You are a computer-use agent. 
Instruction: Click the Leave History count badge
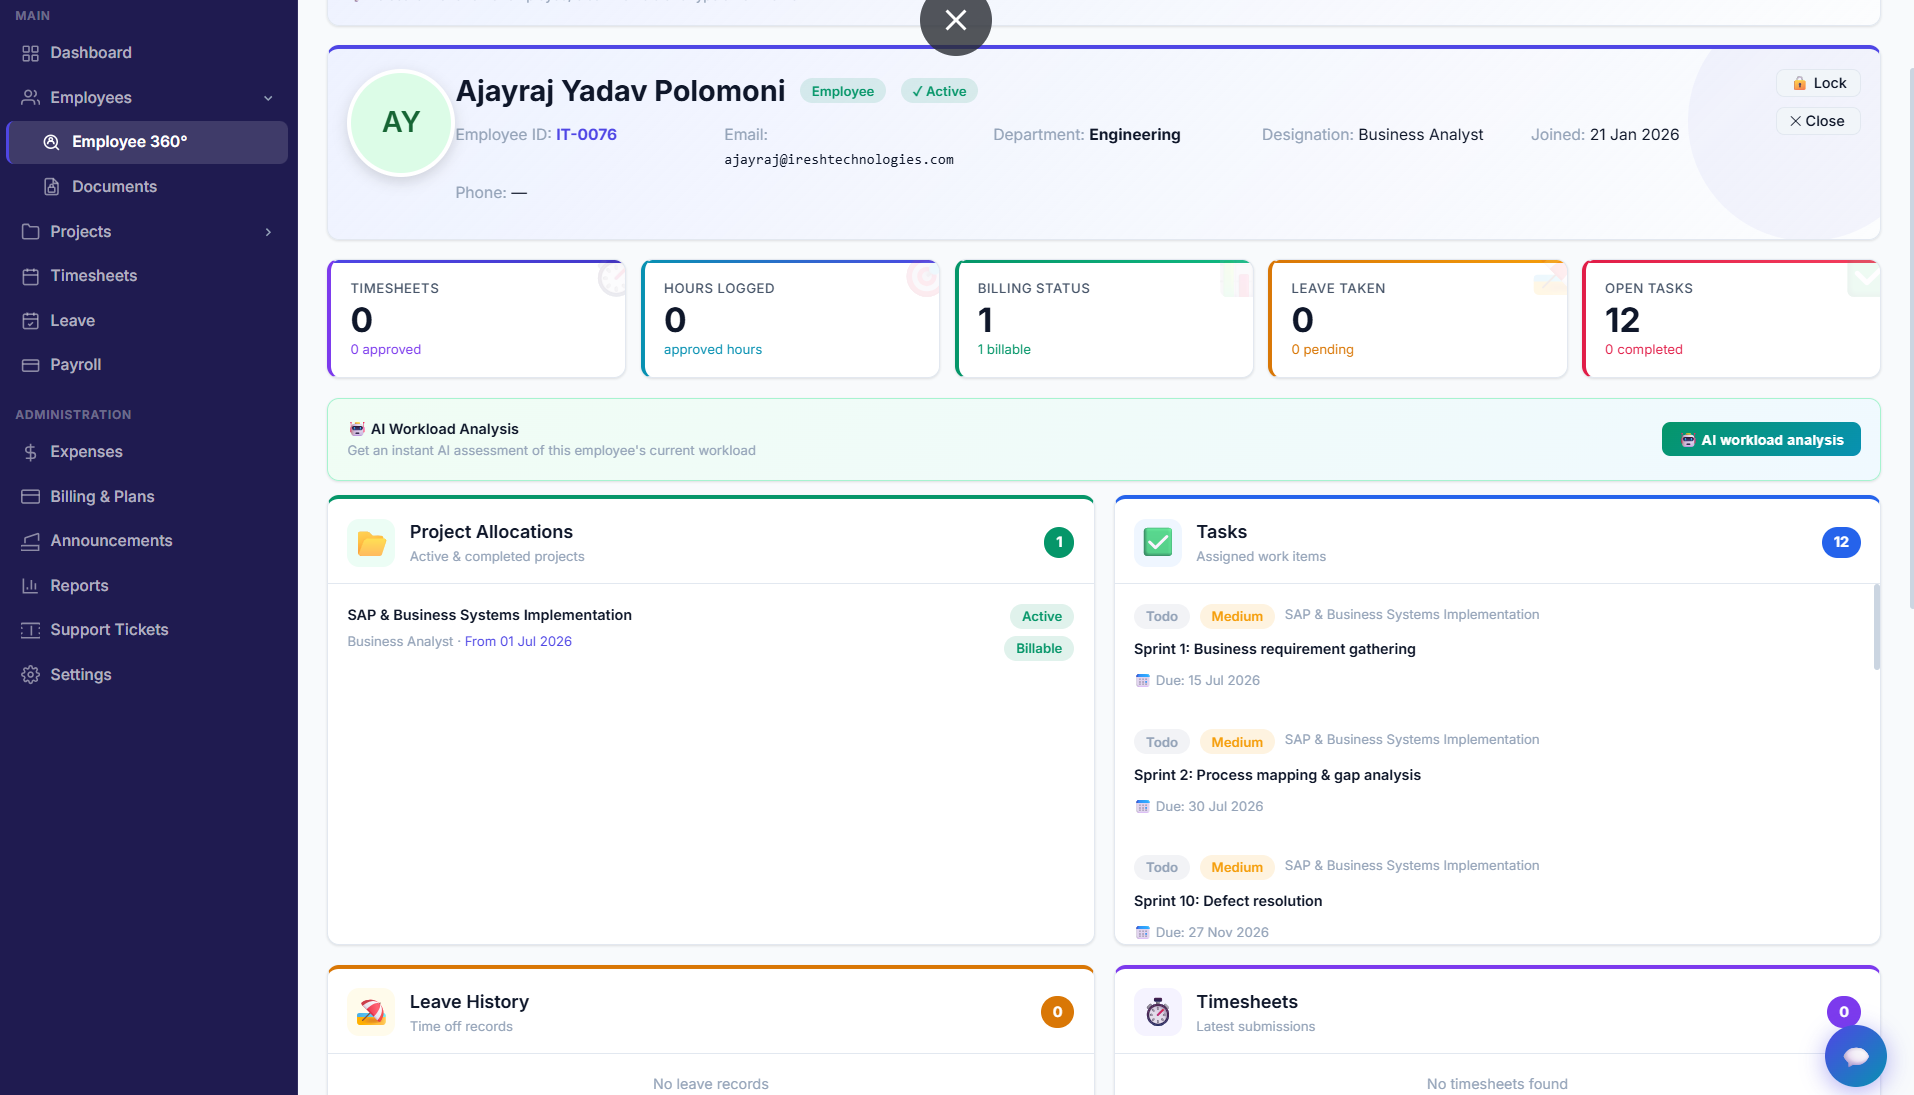[1057, 1012]
